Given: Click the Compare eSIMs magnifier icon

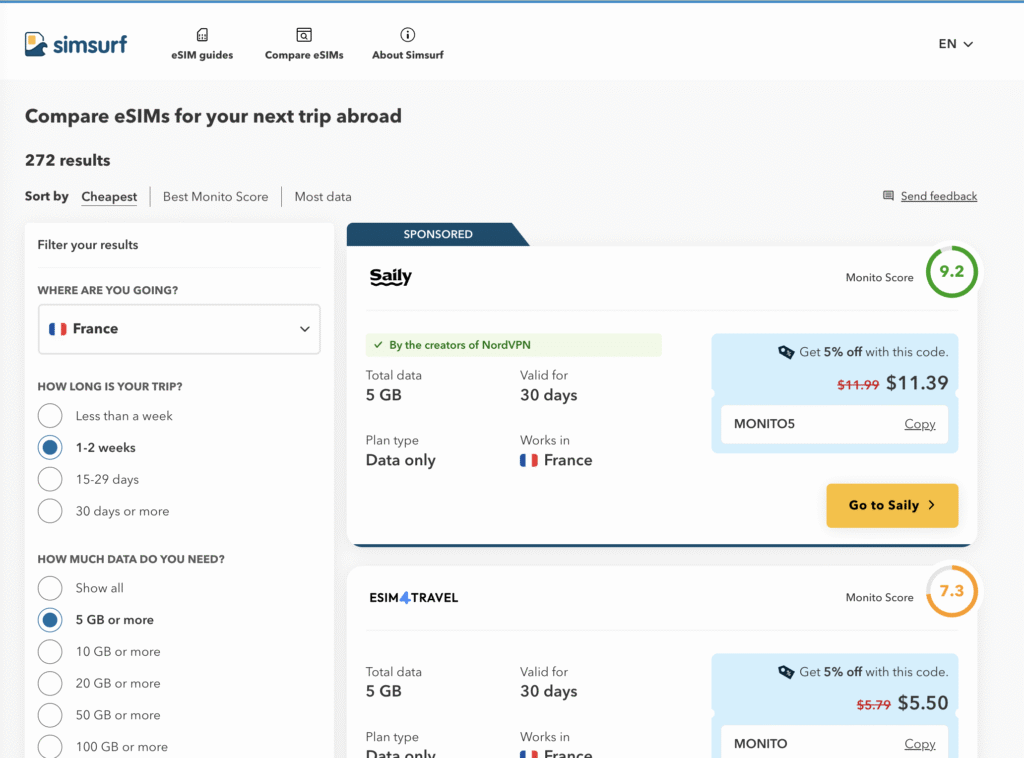Looking at the screenshot, I should click(x=304, y=35).
